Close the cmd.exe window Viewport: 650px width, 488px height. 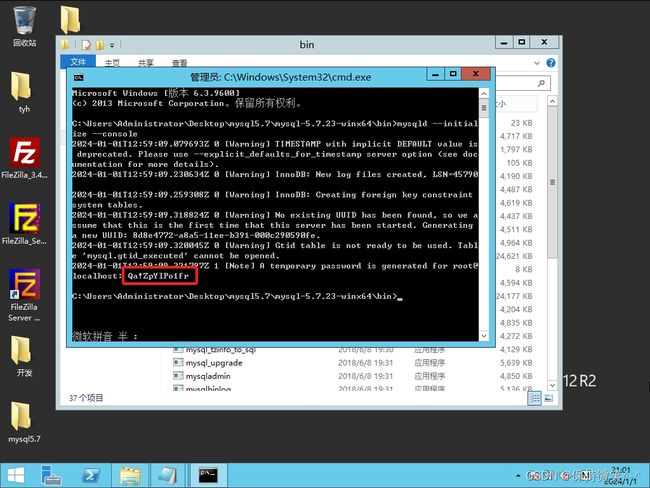[475, 74]
